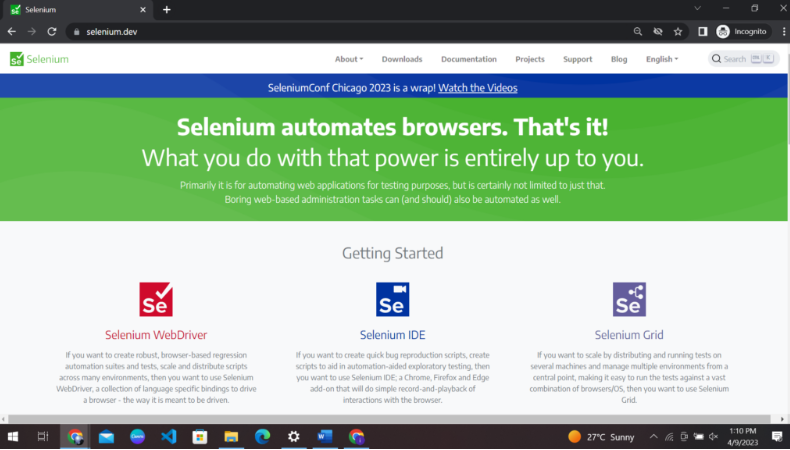Show hidden system tray icons chevron
790x450 pixels.
[653, 437]
